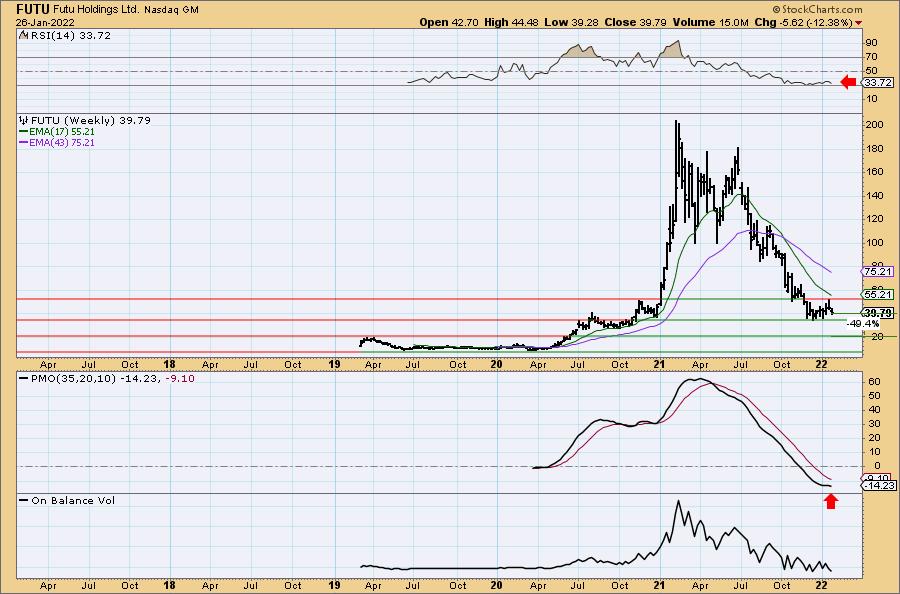Click the Futu Holdings Ltd. company name

[96, 10]
